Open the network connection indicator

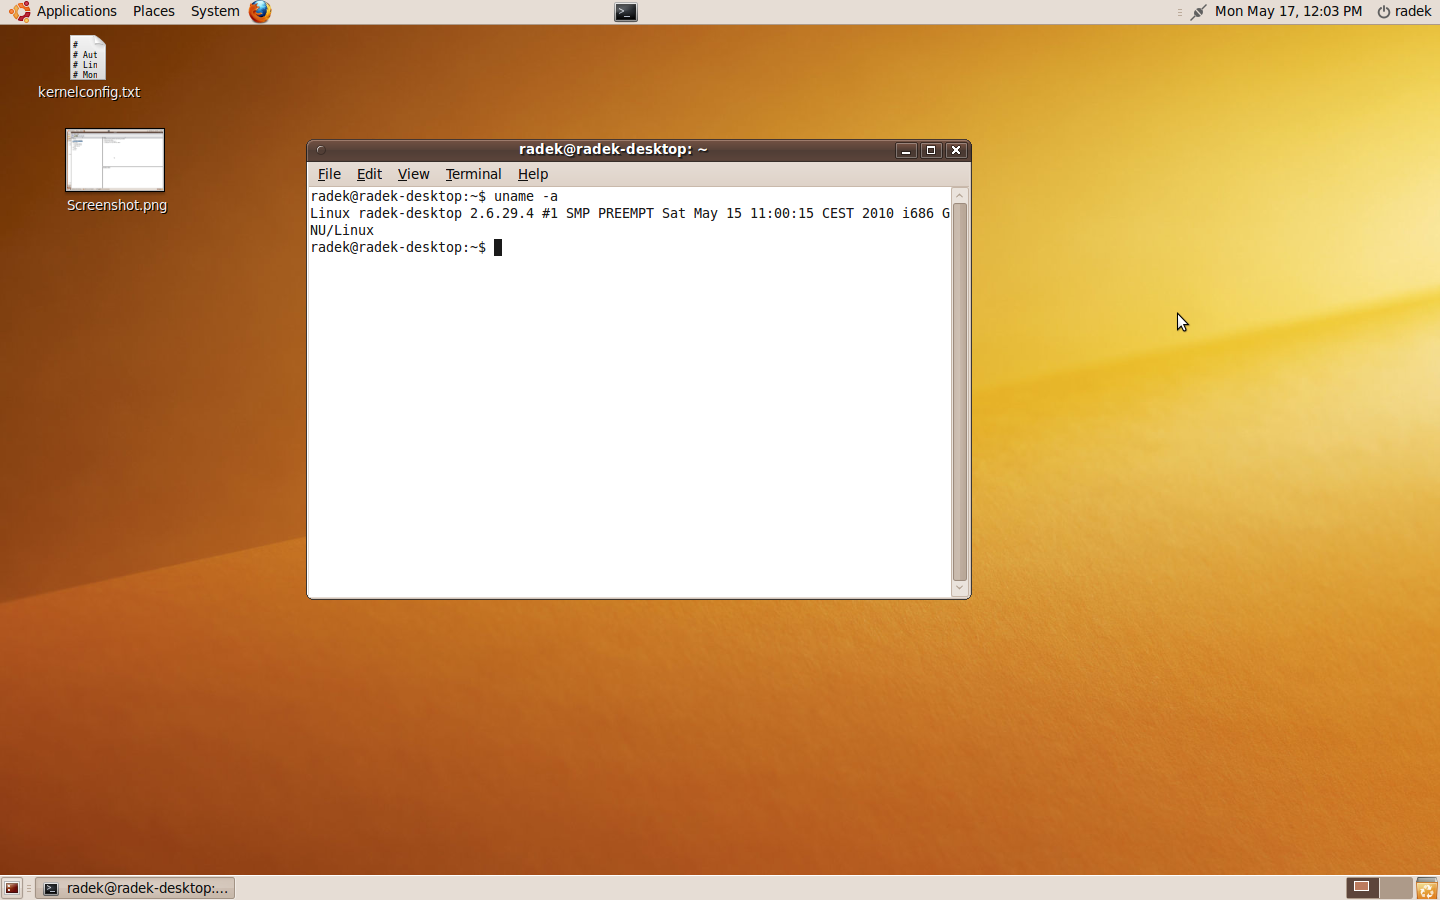pyautogui.click(x=1198, y=12)
